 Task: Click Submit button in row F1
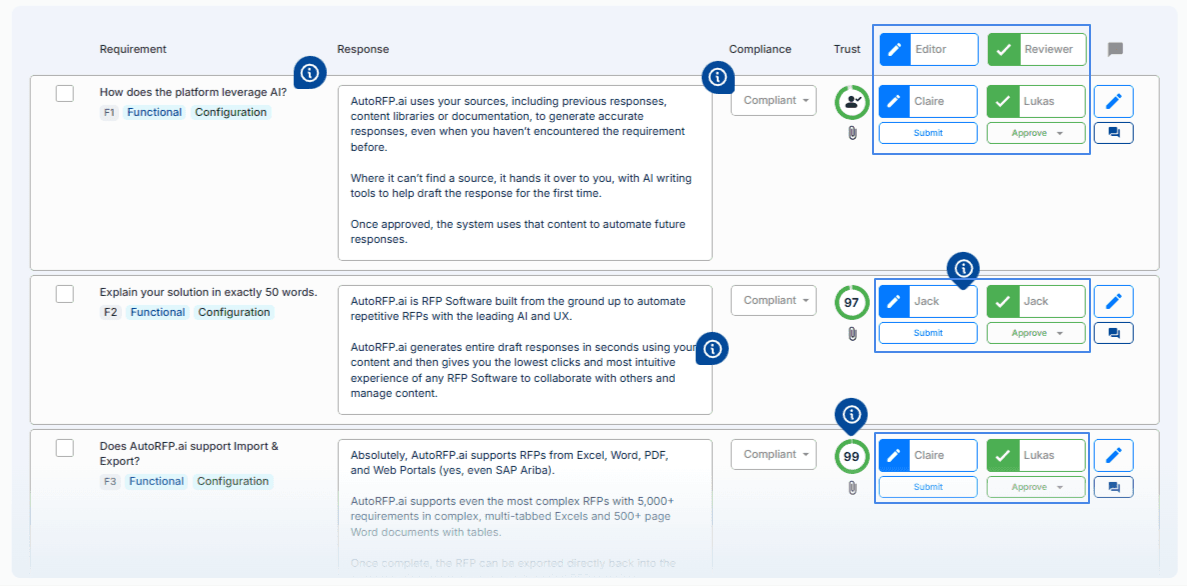(928, 133)
